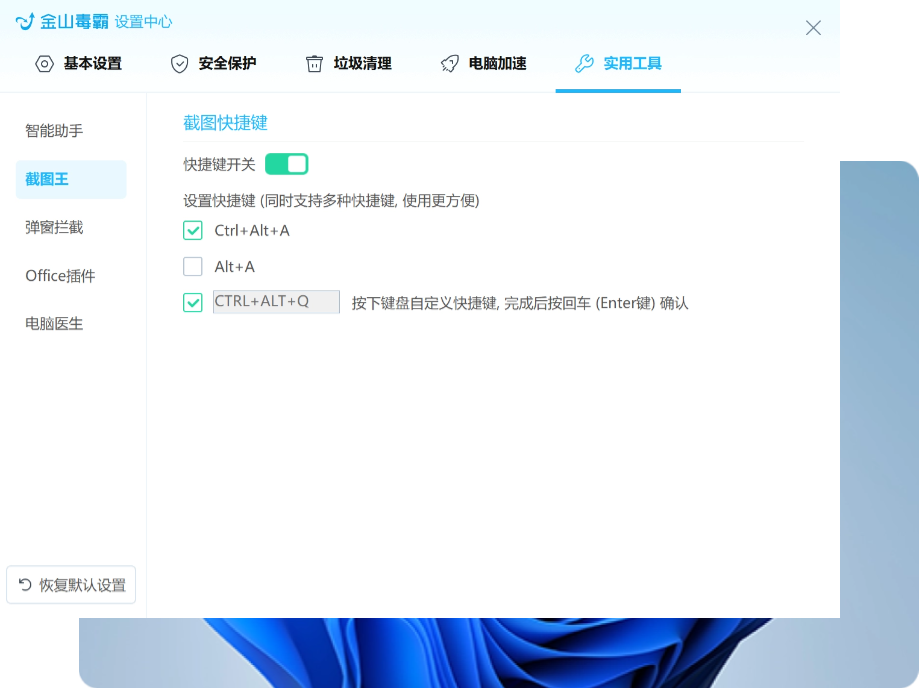Uncheck the Ctrl+Alt+A shortcut checkbox
The height and width of the screenshot is (688, 919).
coord(193,231)
